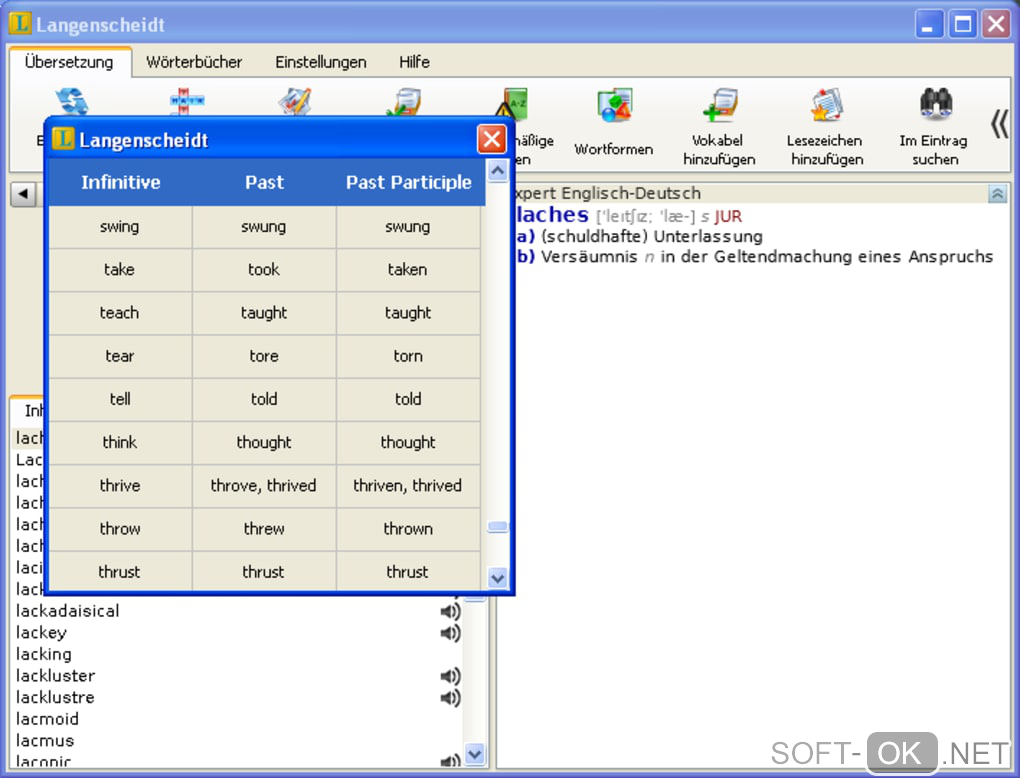Click the past form threw
The height and width of the screenshot is (778, 1020).
264,529
